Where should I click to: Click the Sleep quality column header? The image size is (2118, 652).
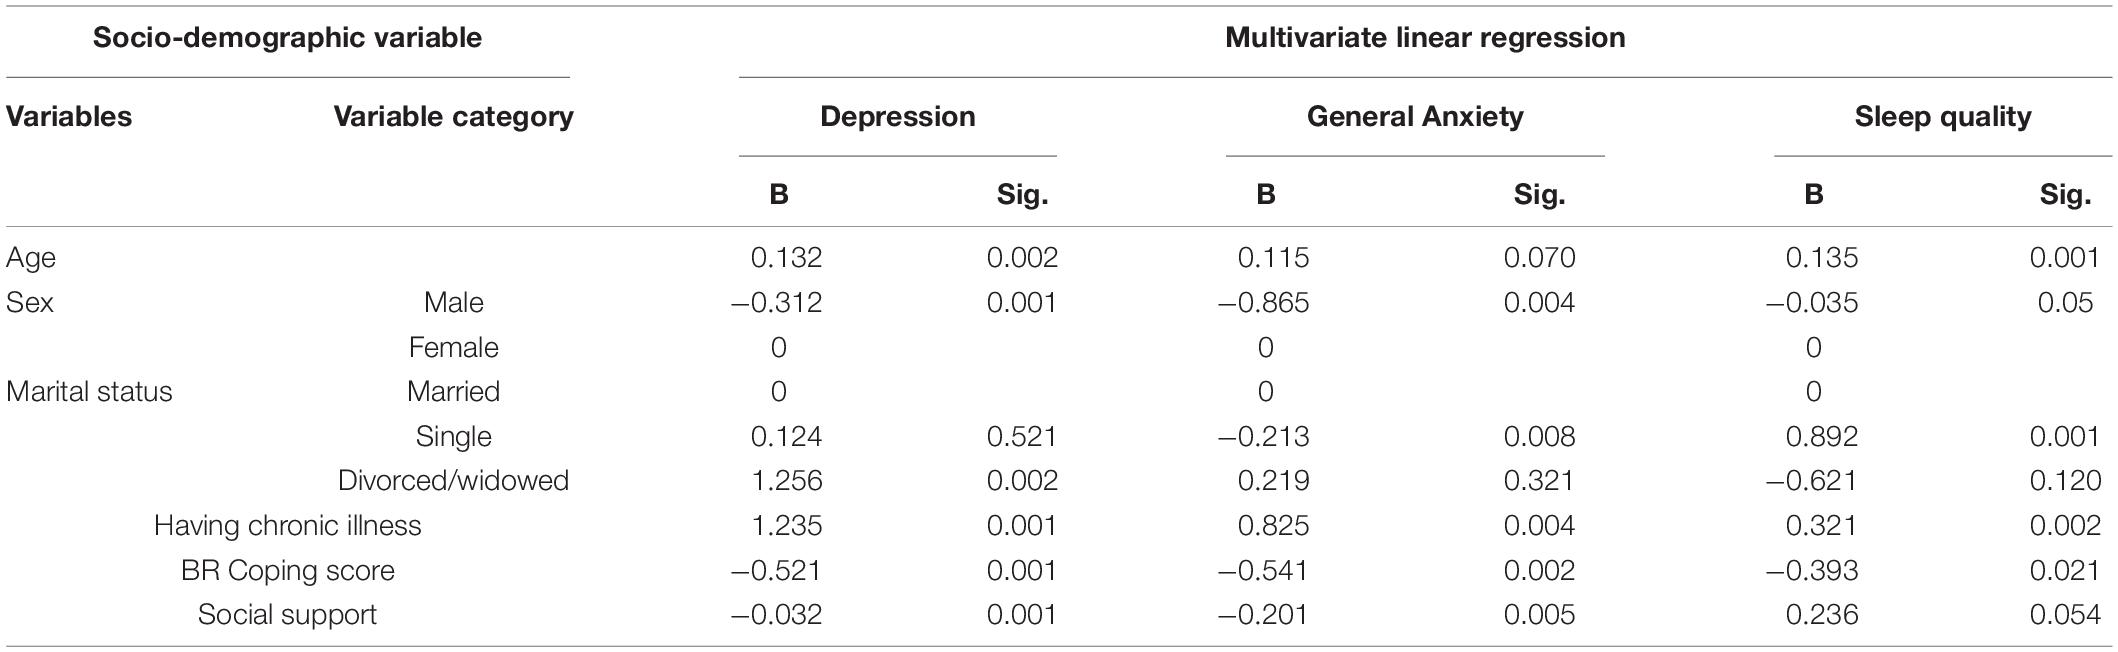coord(1943,116)
